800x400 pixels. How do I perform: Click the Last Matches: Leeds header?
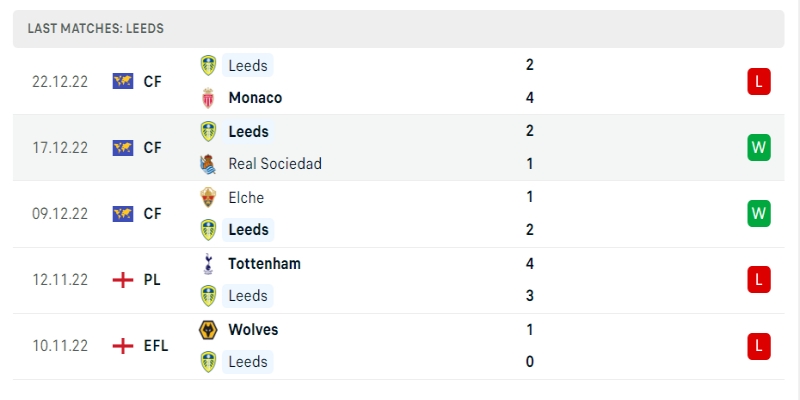pyautogui.click(x=96, y=29)
